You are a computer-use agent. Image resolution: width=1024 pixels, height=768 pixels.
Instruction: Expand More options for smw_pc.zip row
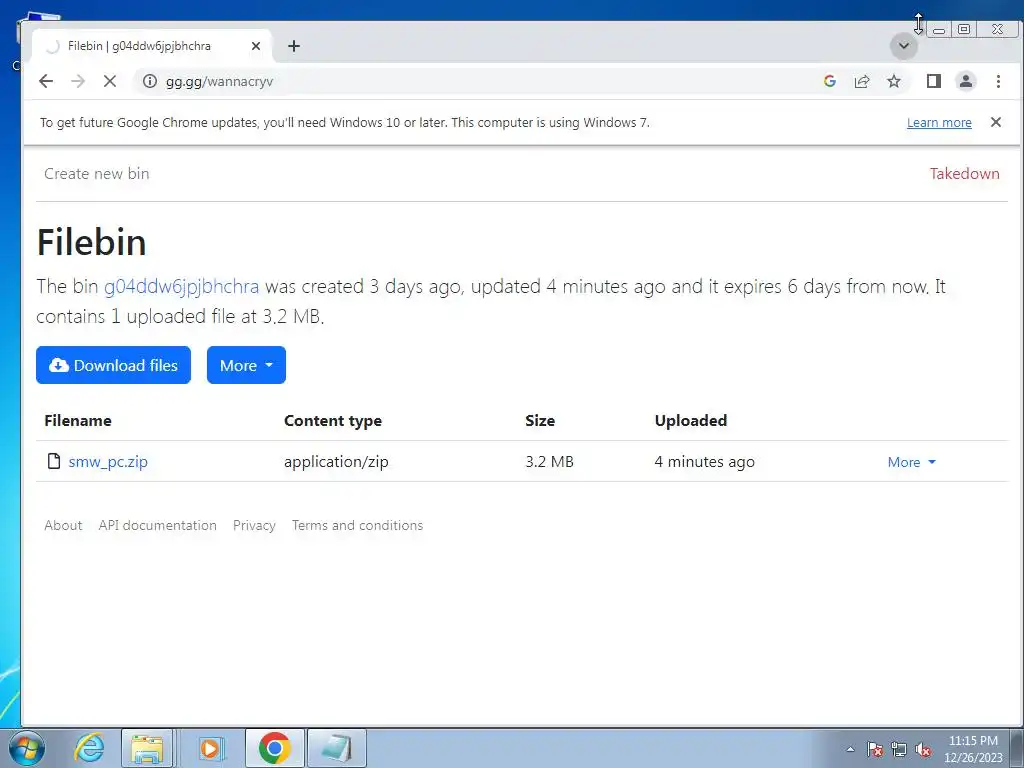click(912, 462)
